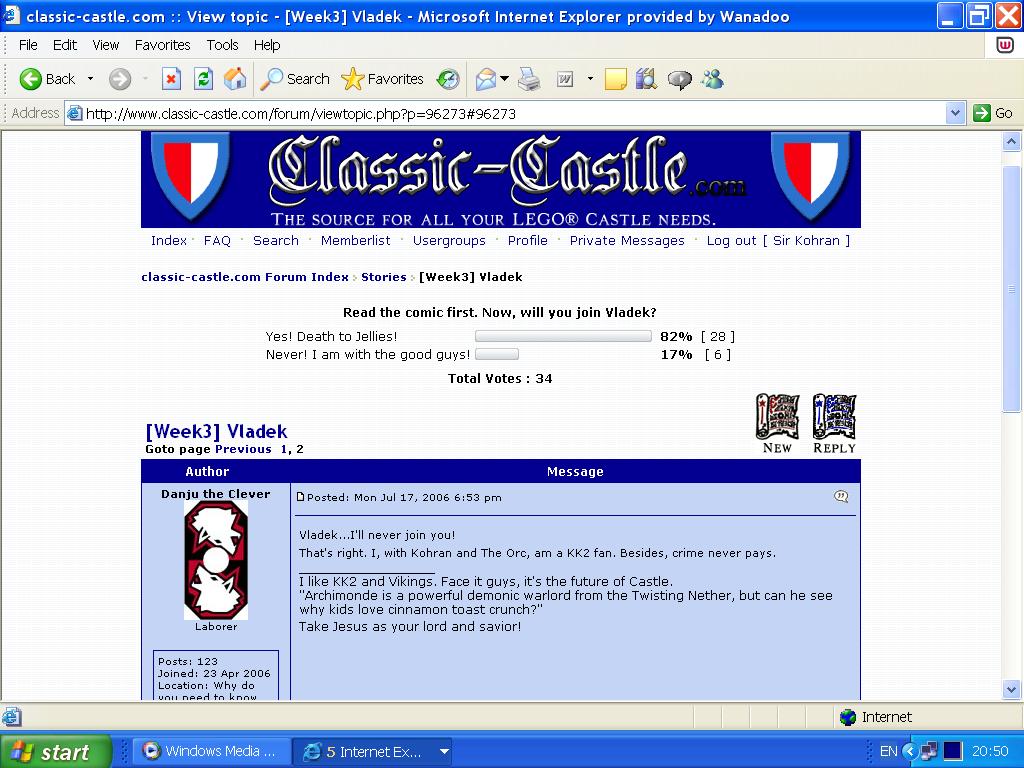Go to page 1 of topic

(x=283, y=449)
